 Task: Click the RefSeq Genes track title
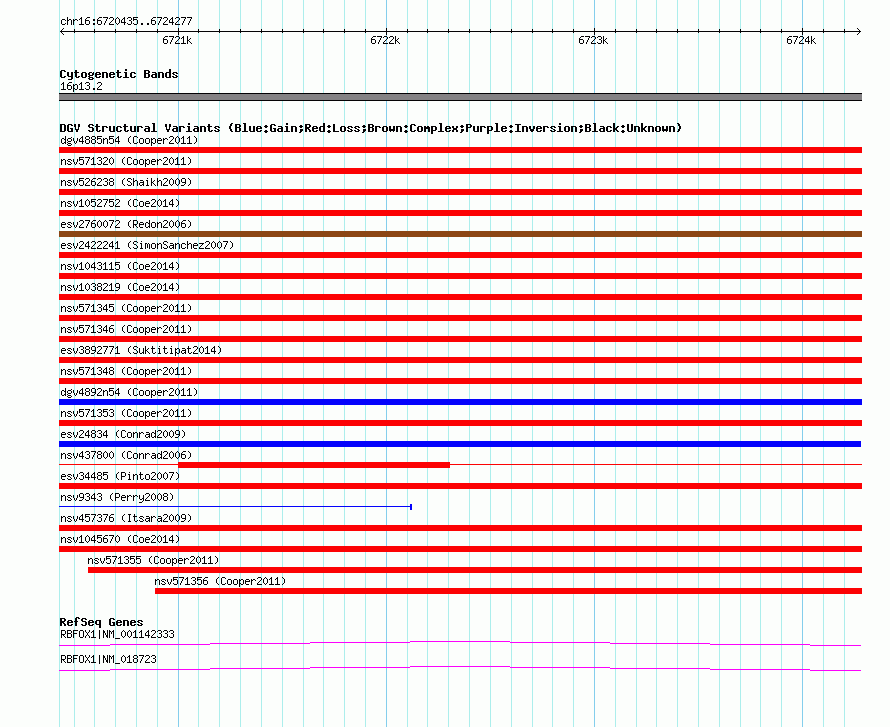pyautogui.click(x=101, y=622)
